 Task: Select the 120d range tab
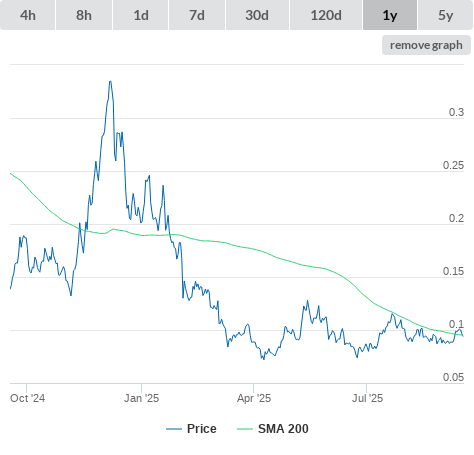[326, 15]
